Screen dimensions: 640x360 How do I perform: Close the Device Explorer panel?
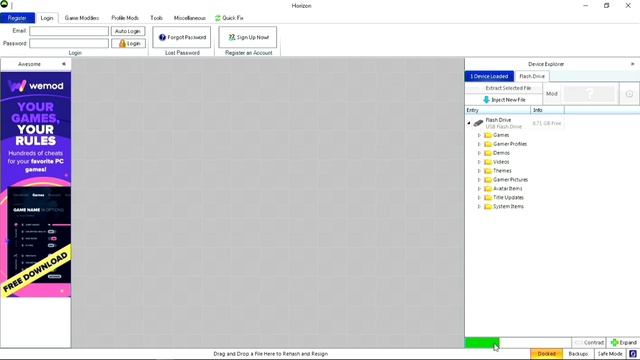pyautogui.click(x=633, y=64)
